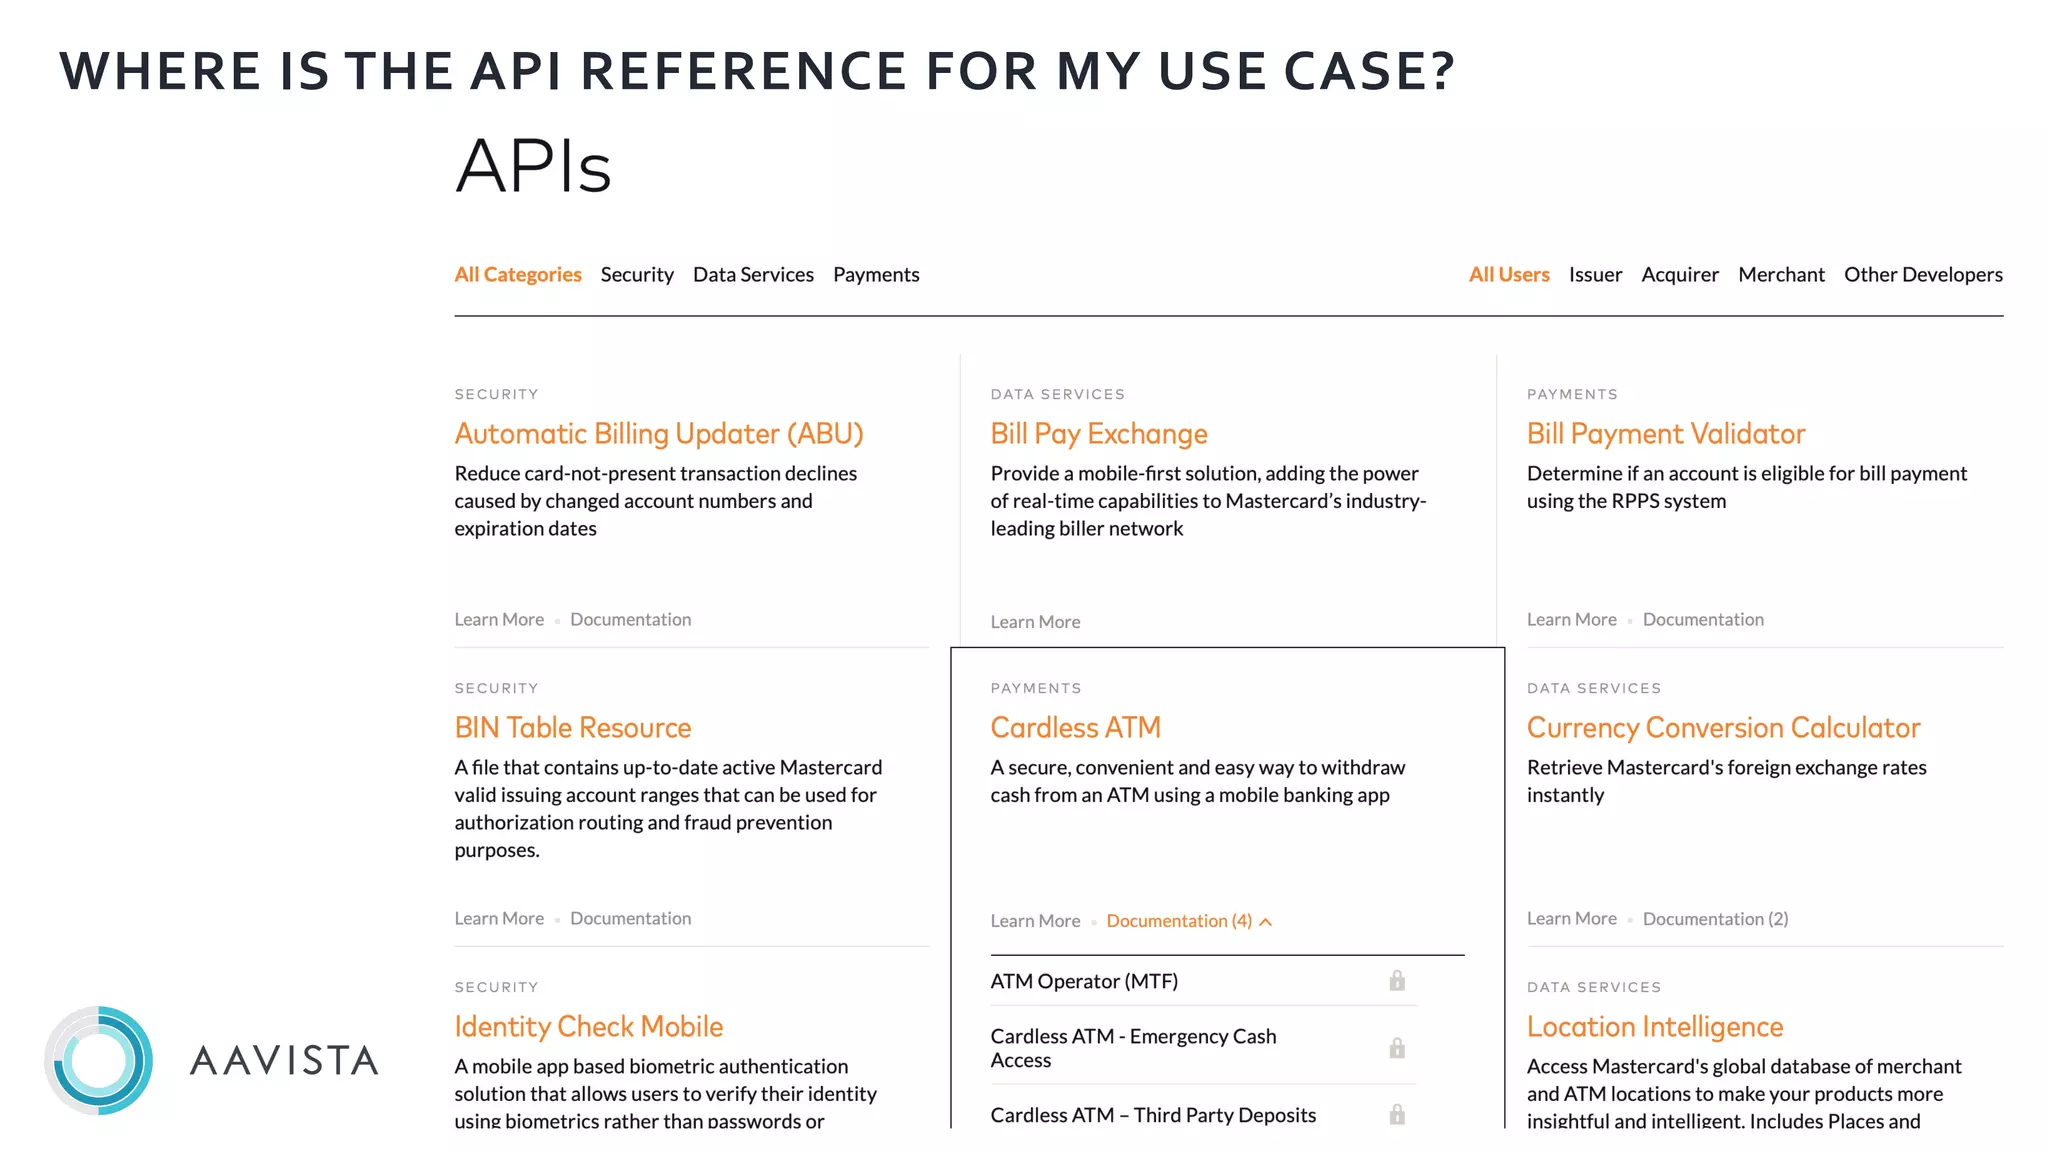Open Documentation for BIN Table Resource
The image size is (2048, 1152).
(631, 919)
